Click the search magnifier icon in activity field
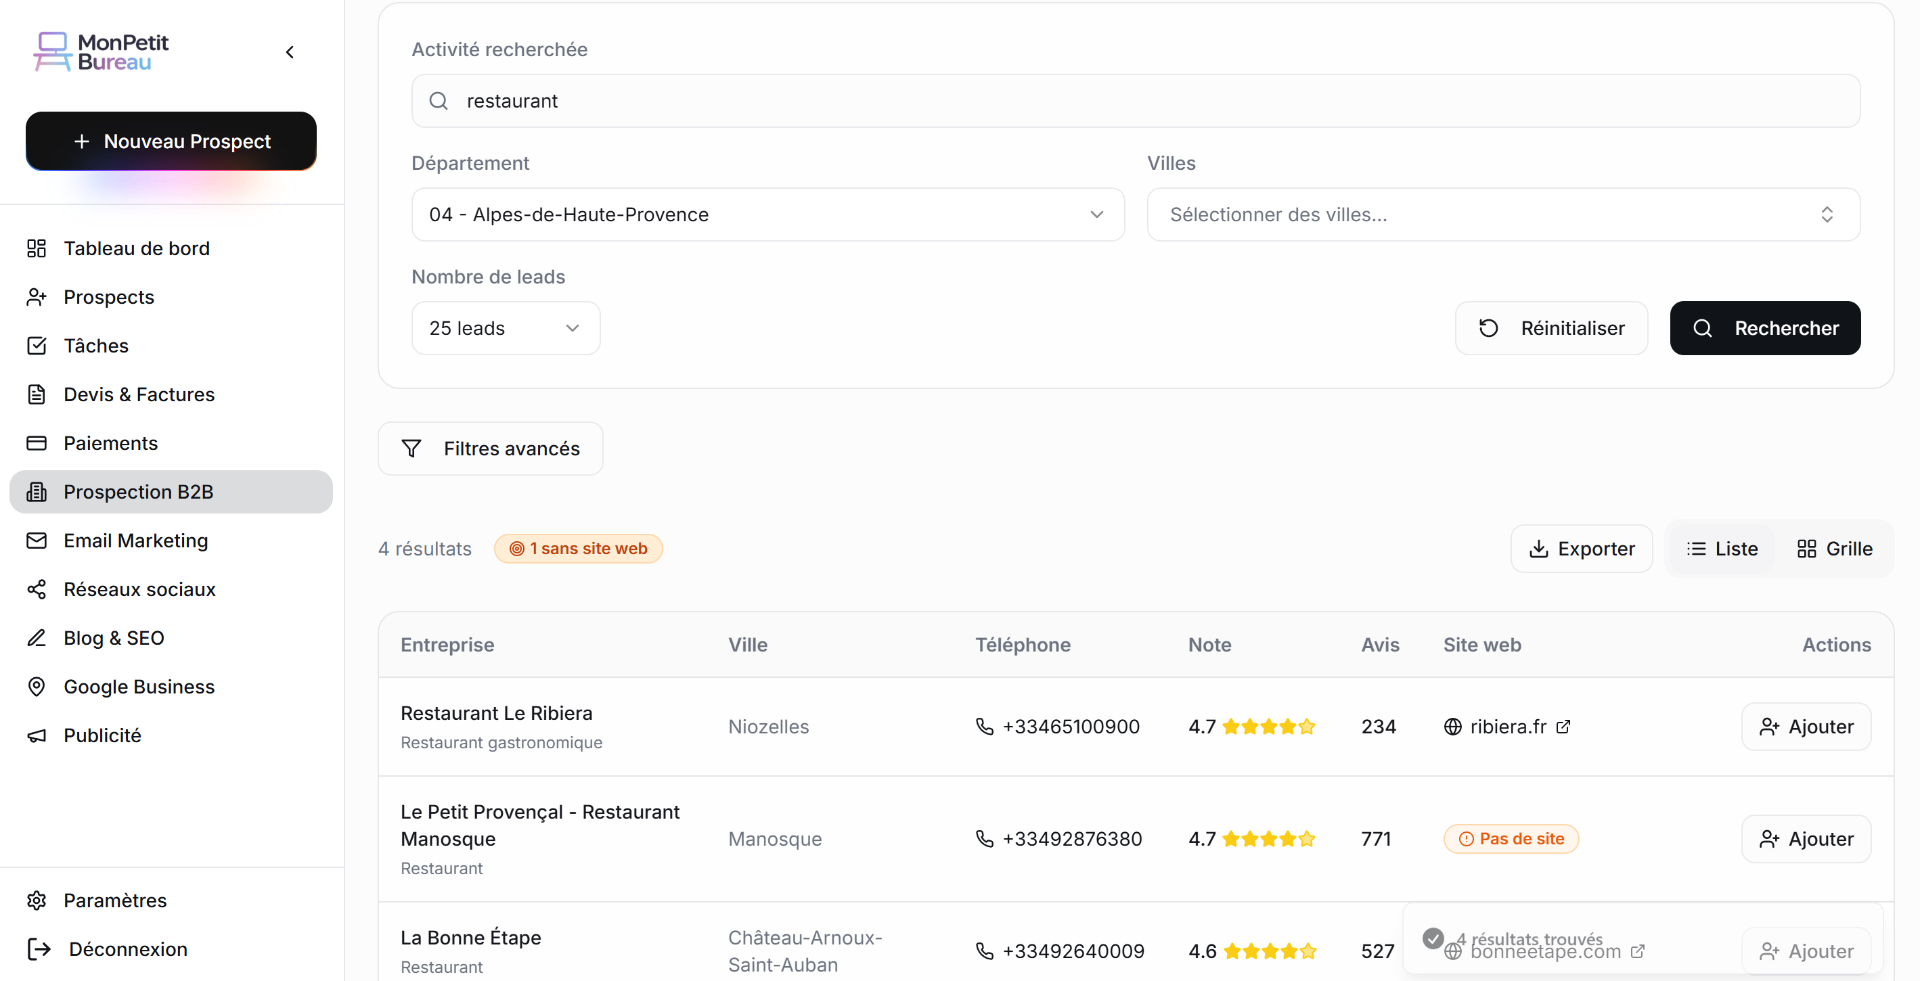The image size is (1920, 981). (x=438, y=101)
